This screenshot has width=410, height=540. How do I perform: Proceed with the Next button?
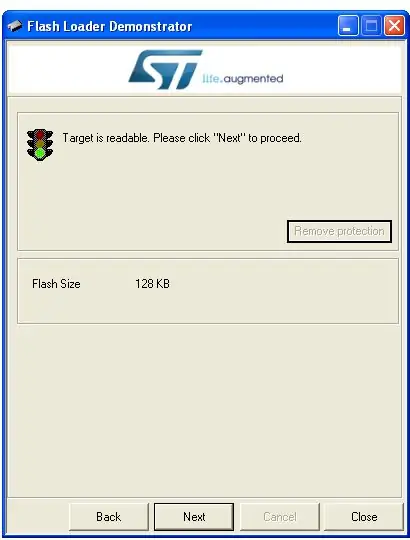click(x=194, y=517)
